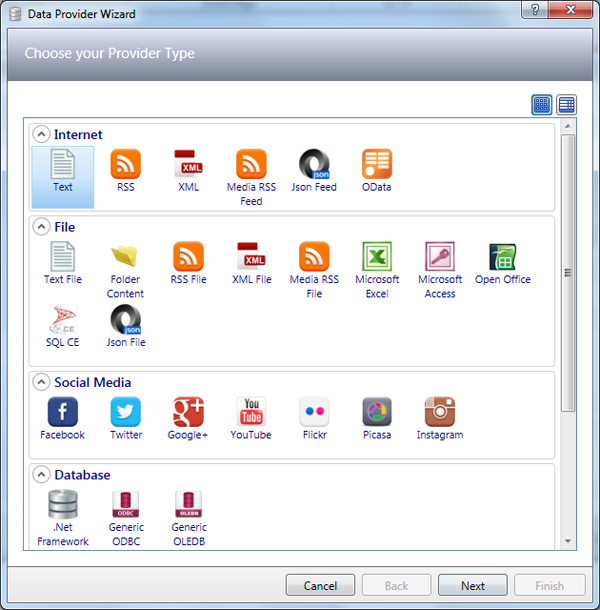Choose the Microsoft Excel provider
600x610 pixels.
click(x=377, y=270)
